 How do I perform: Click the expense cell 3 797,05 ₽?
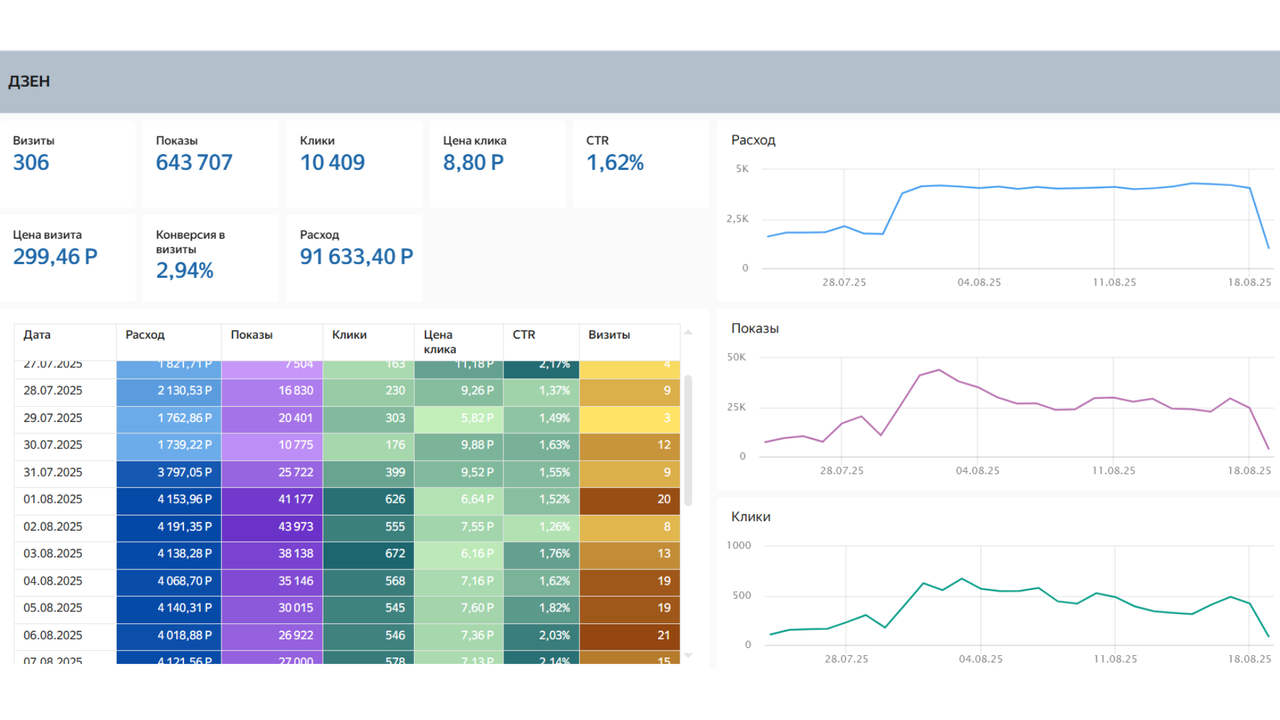(169, 472)
